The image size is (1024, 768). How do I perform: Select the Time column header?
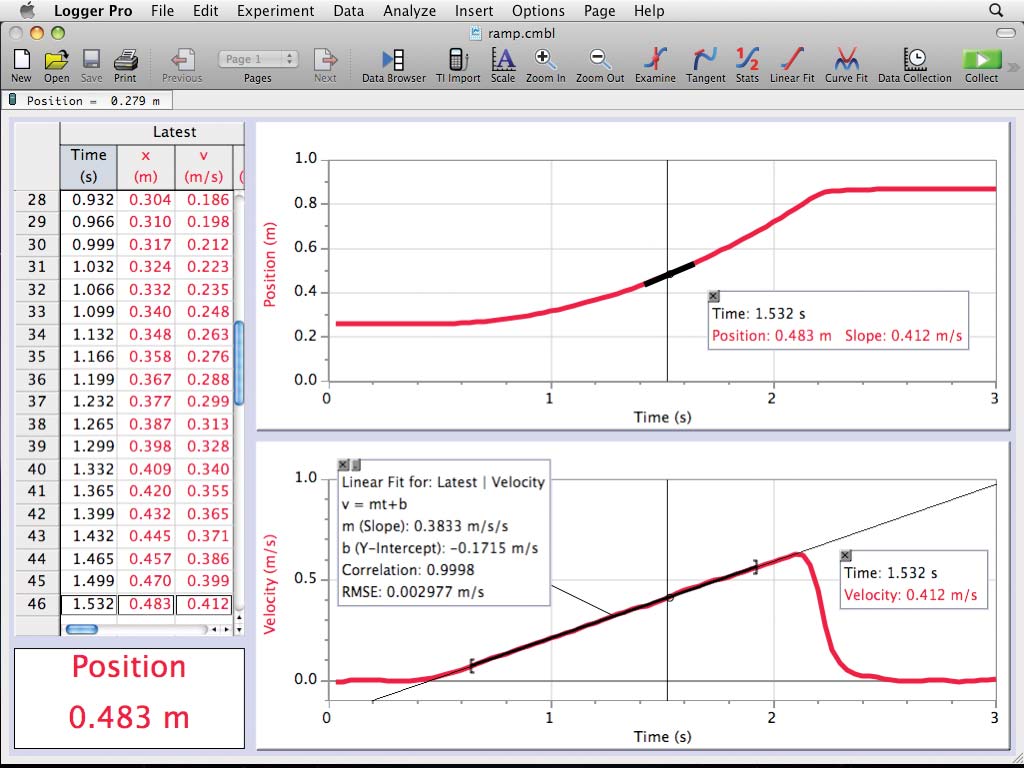click(x=88, y=166)
